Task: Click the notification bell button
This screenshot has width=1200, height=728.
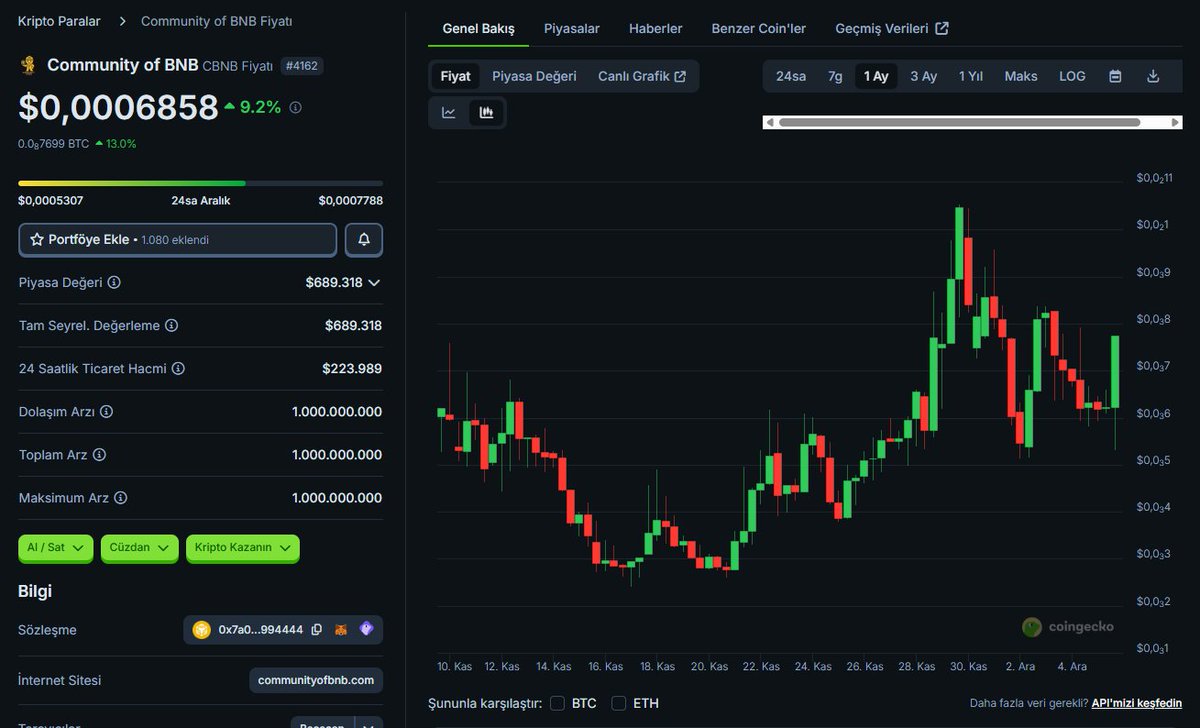Action: [364, 240]
